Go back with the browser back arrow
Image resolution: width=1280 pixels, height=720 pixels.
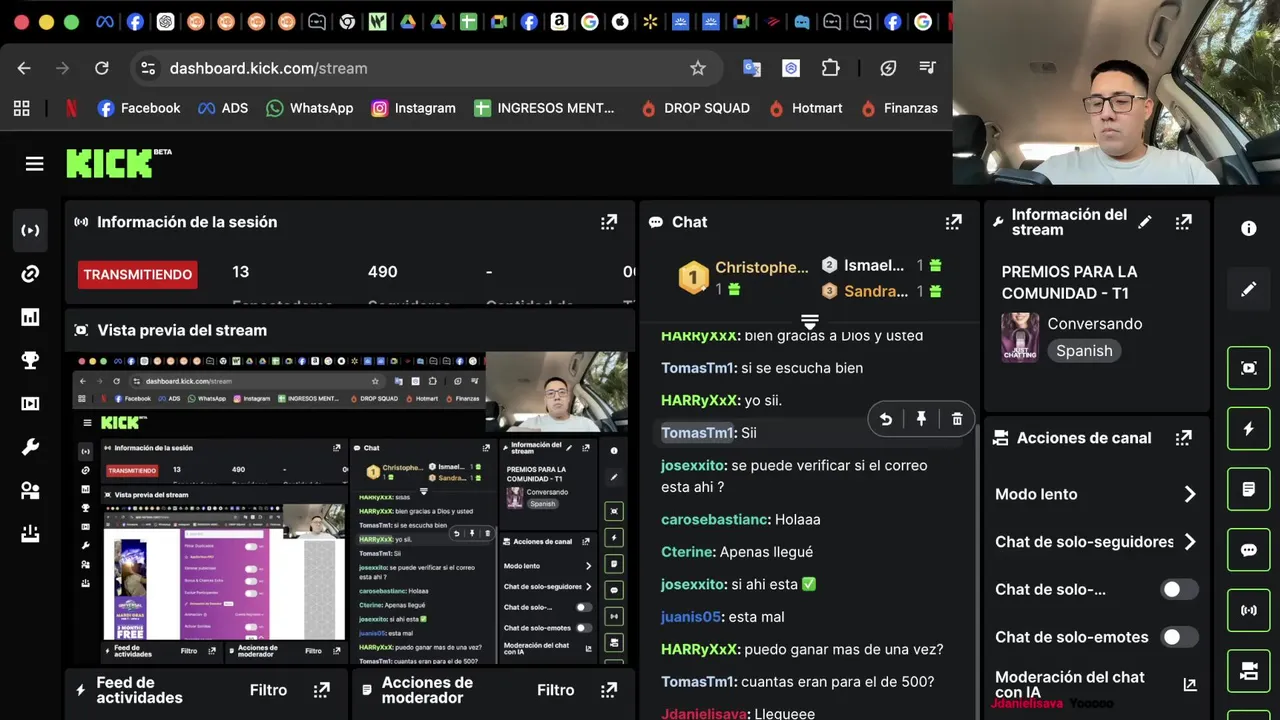tap(24, 68)
